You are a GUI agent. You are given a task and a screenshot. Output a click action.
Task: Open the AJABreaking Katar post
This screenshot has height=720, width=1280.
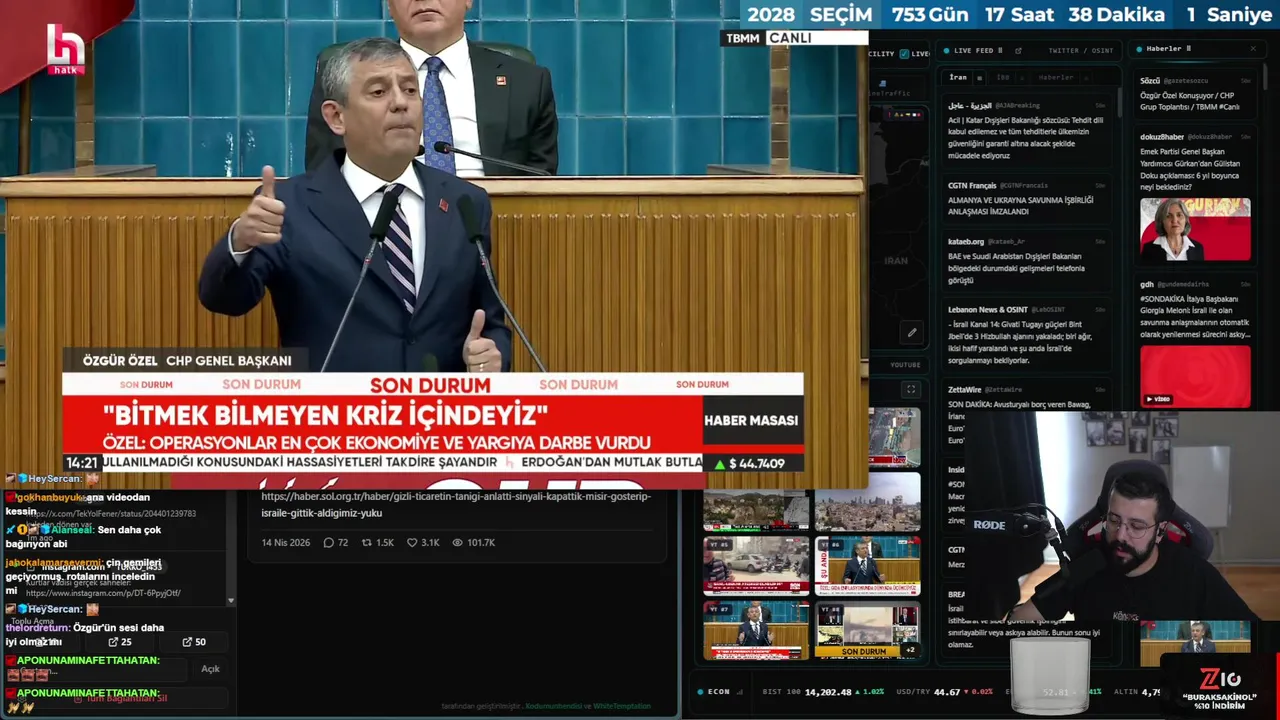tap(1027, 131)
